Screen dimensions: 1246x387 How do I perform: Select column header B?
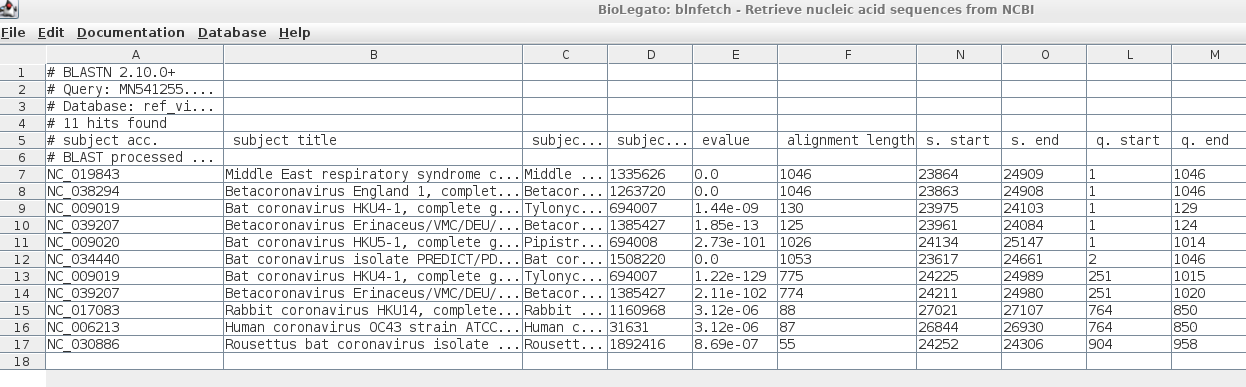point(373,55)
